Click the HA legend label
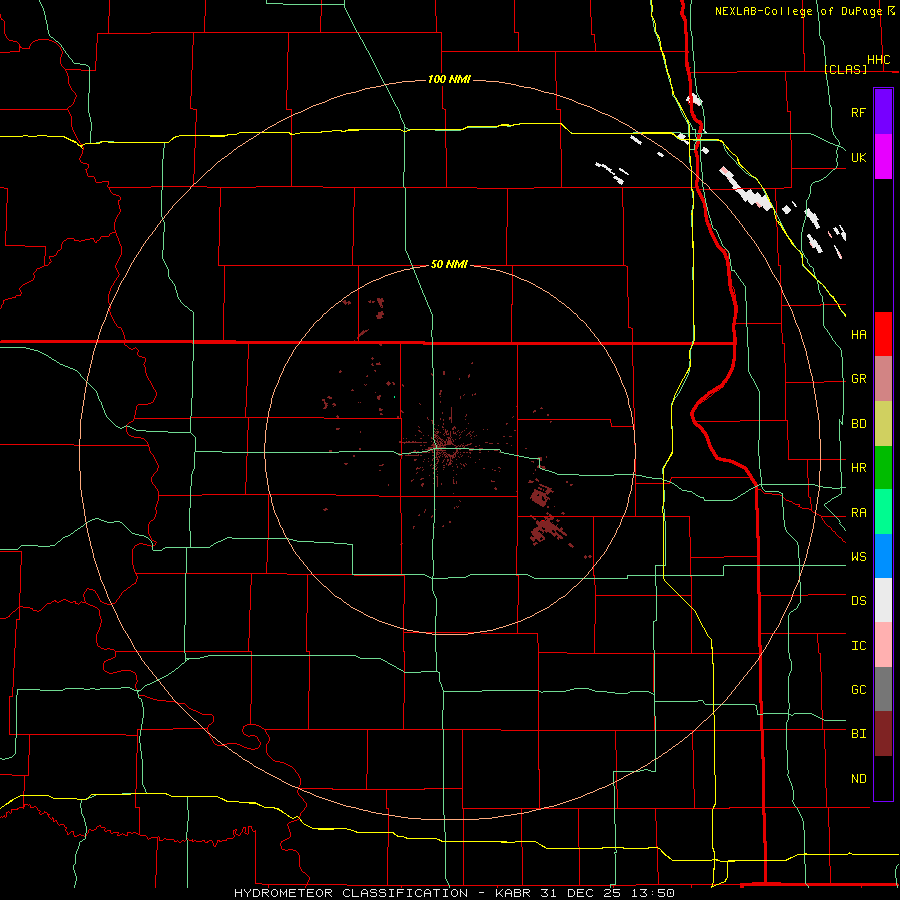Image resolution: width=900 pixels, height=900 pixels. coord(858,334)
